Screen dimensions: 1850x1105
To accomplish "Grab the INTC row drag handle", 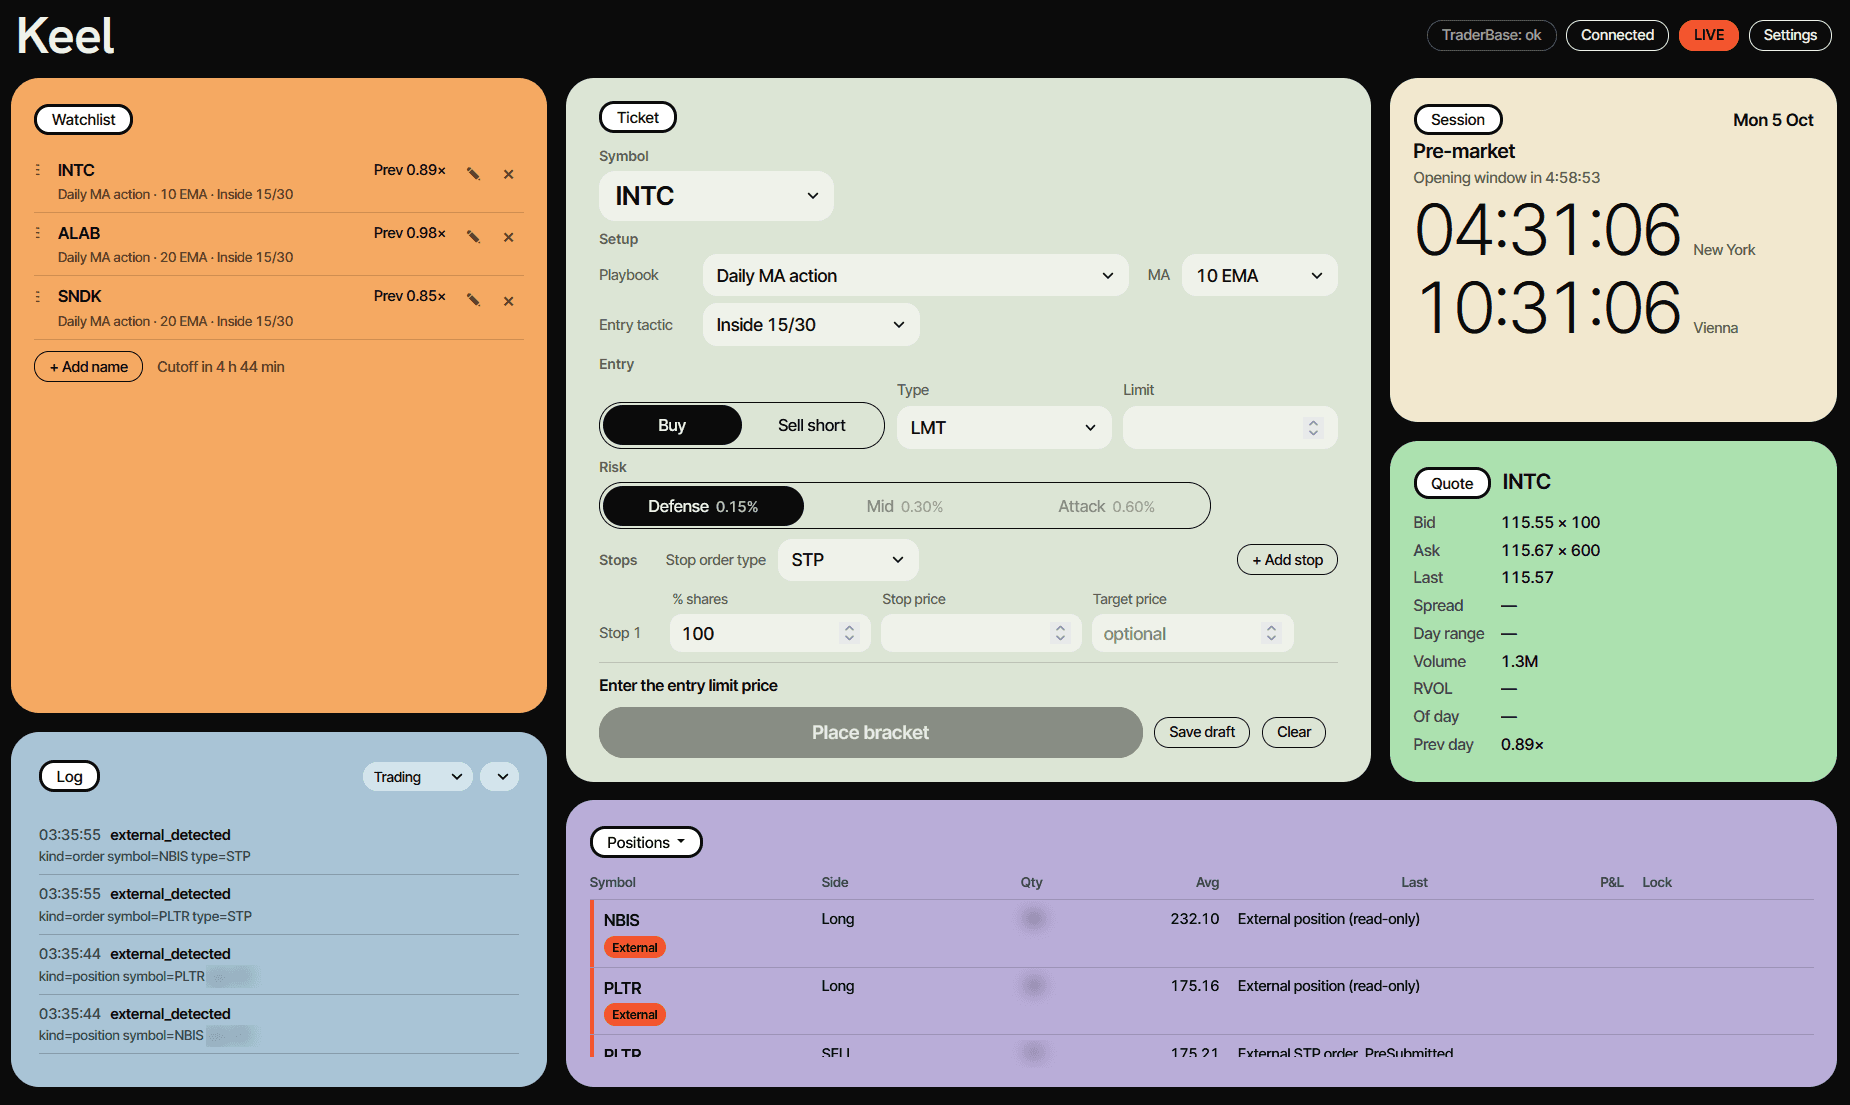I will tap(38, 170).
